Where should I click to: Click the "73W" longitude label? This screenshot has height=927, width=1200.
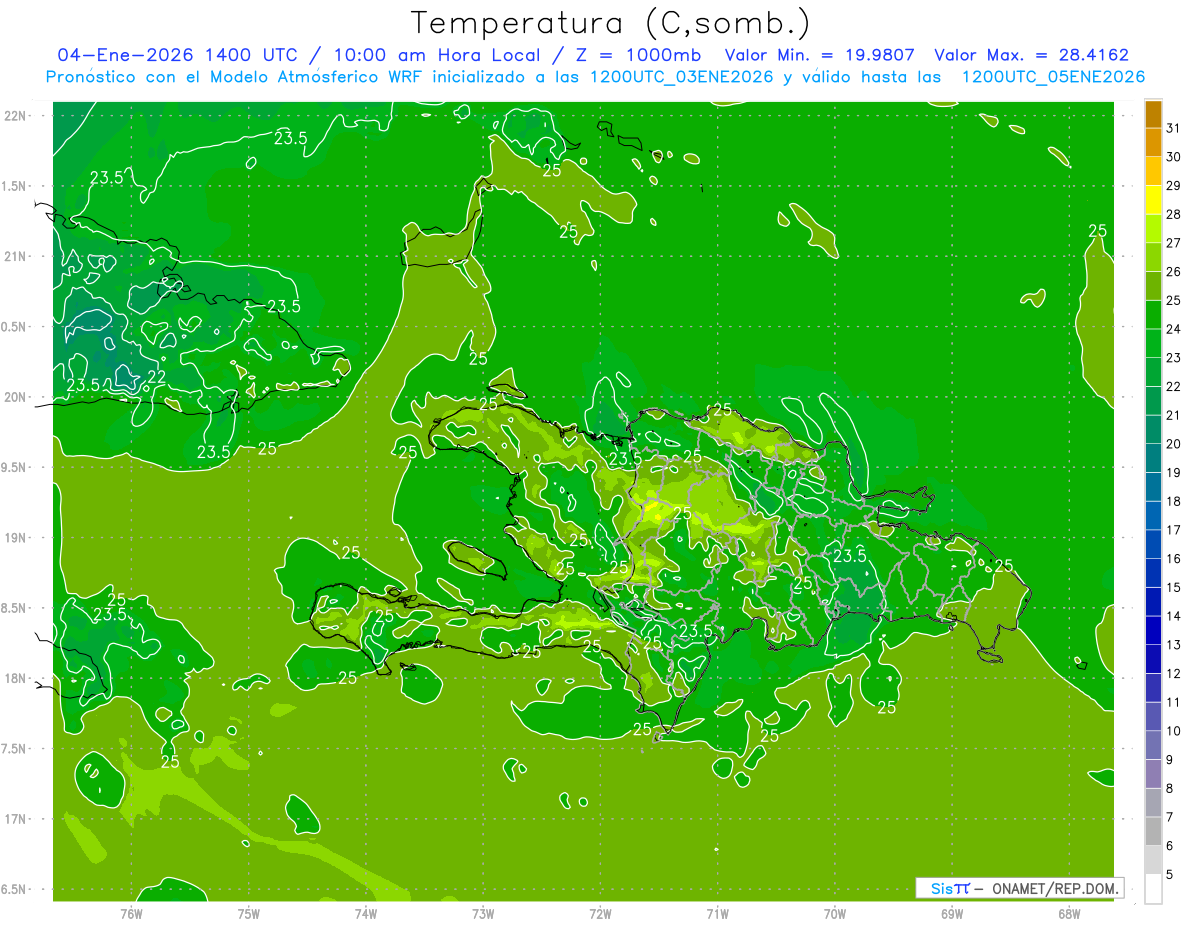[483, 913]
